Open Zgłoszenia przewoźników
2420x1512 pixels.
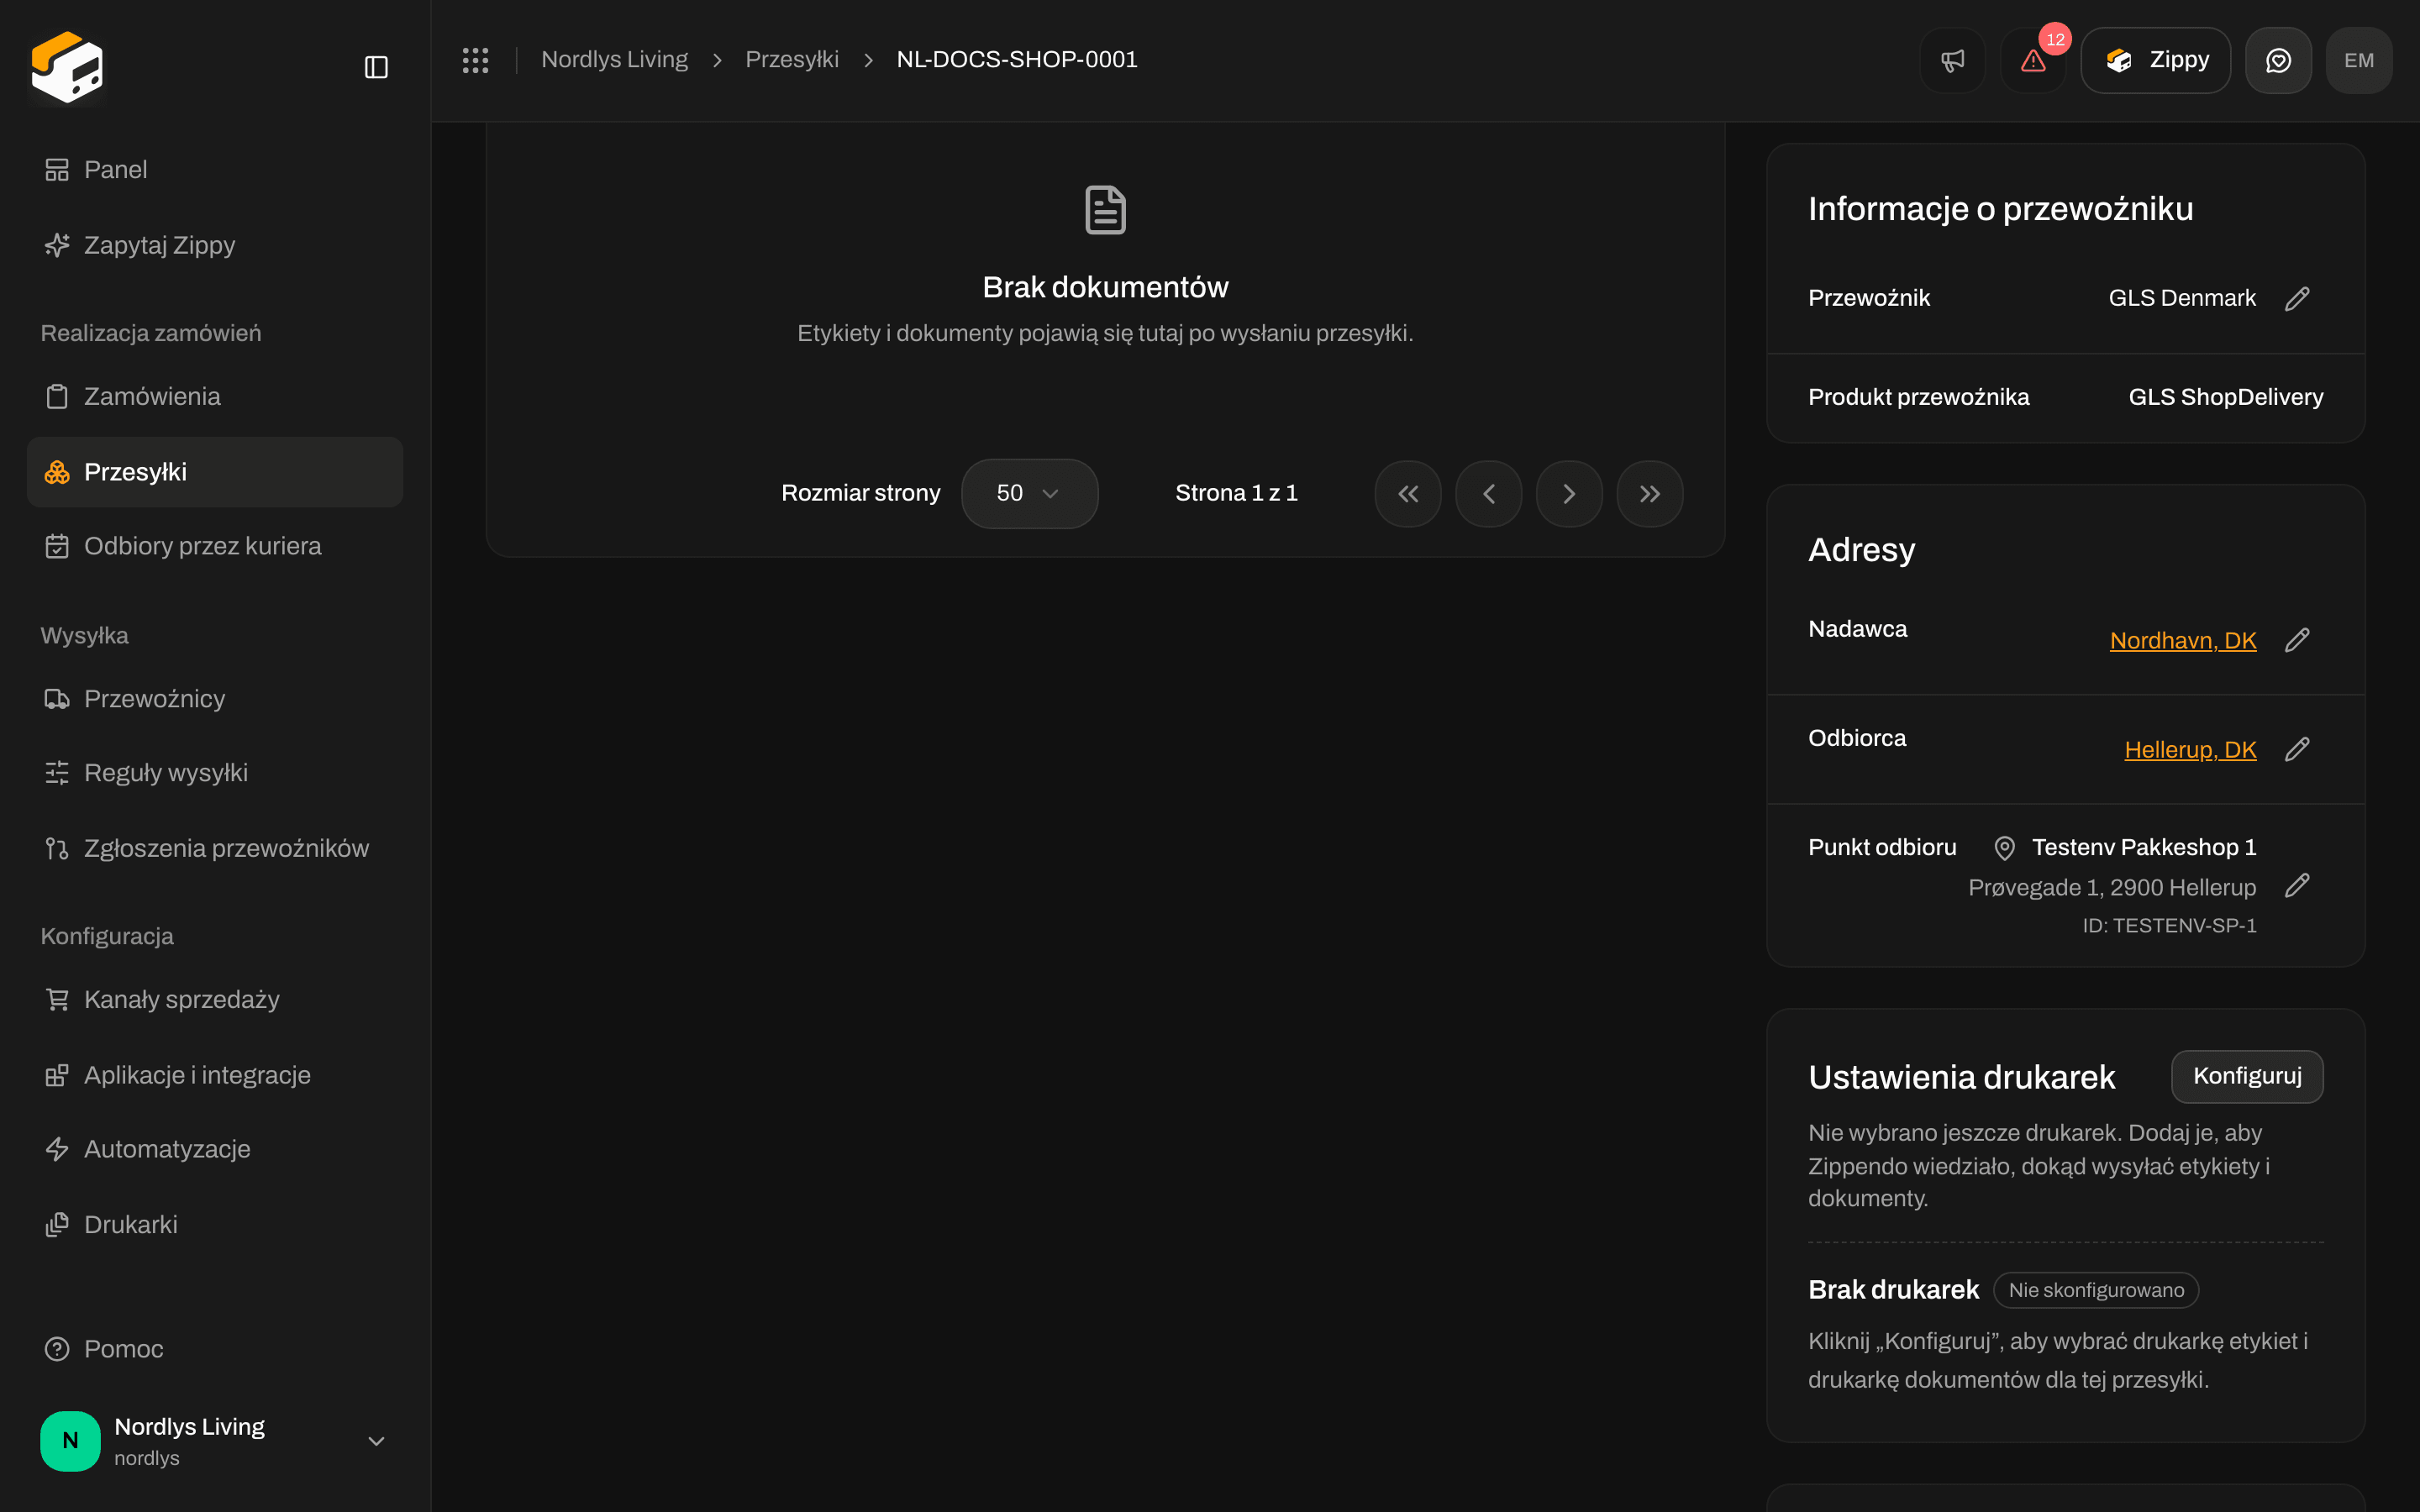point(215,848)
